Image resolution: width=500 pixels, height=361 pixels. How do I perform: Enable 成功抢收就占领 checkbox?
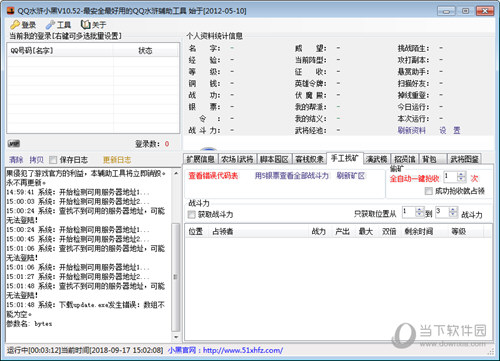pyautogui.click(x=429, y=191)
